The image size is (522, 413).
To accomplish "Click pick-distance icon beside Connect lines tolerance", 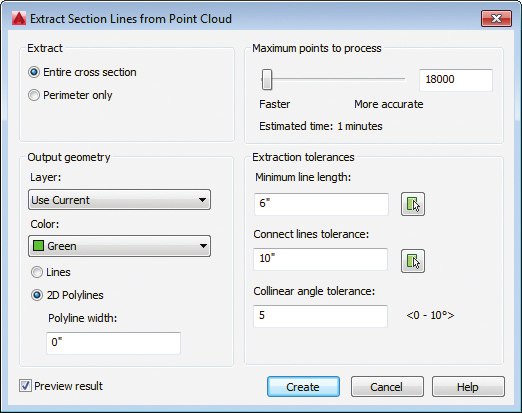I will 413,261.
